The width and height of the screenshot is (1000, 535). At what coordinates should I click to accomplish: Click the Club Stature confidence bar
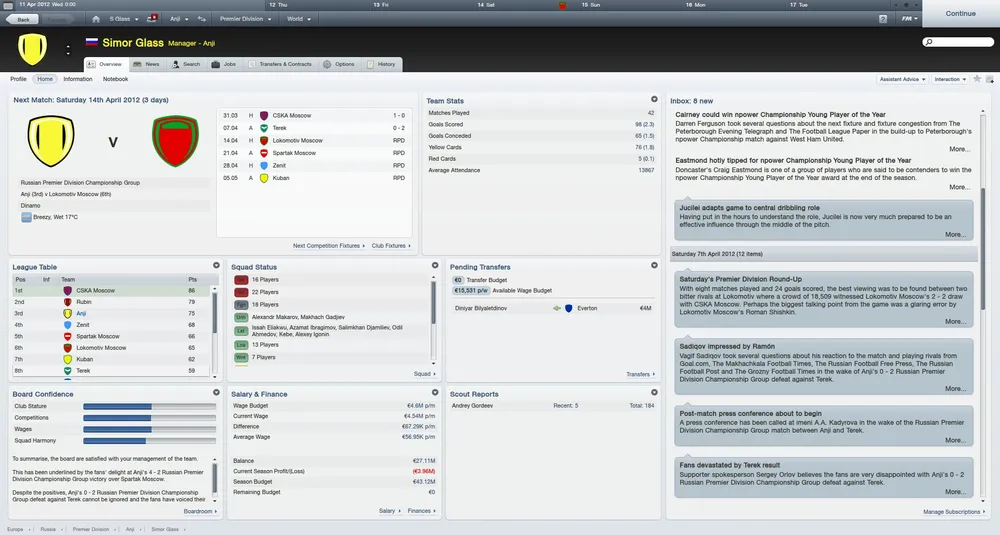149,406
